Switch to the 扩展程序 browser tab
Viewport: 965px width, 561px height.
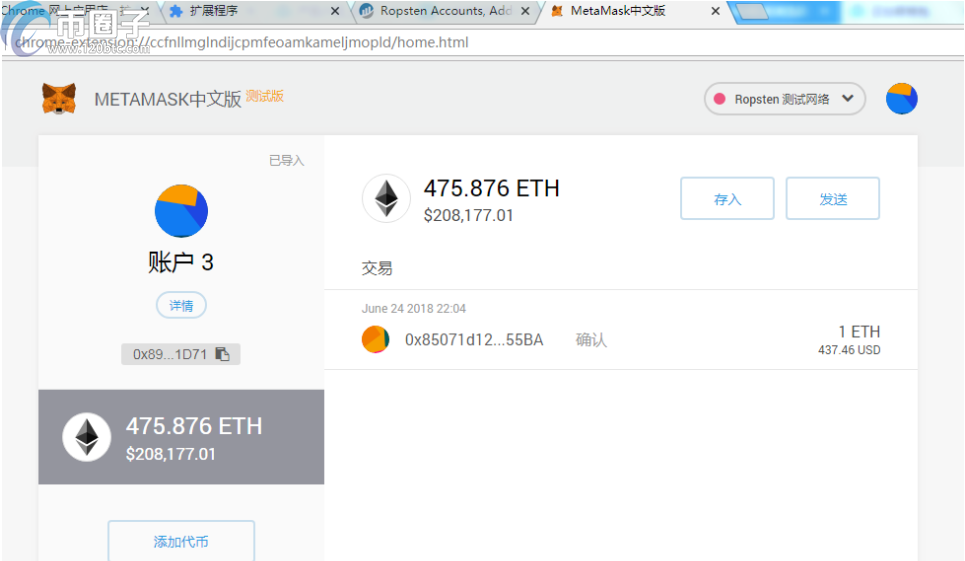tap(254, 11)
